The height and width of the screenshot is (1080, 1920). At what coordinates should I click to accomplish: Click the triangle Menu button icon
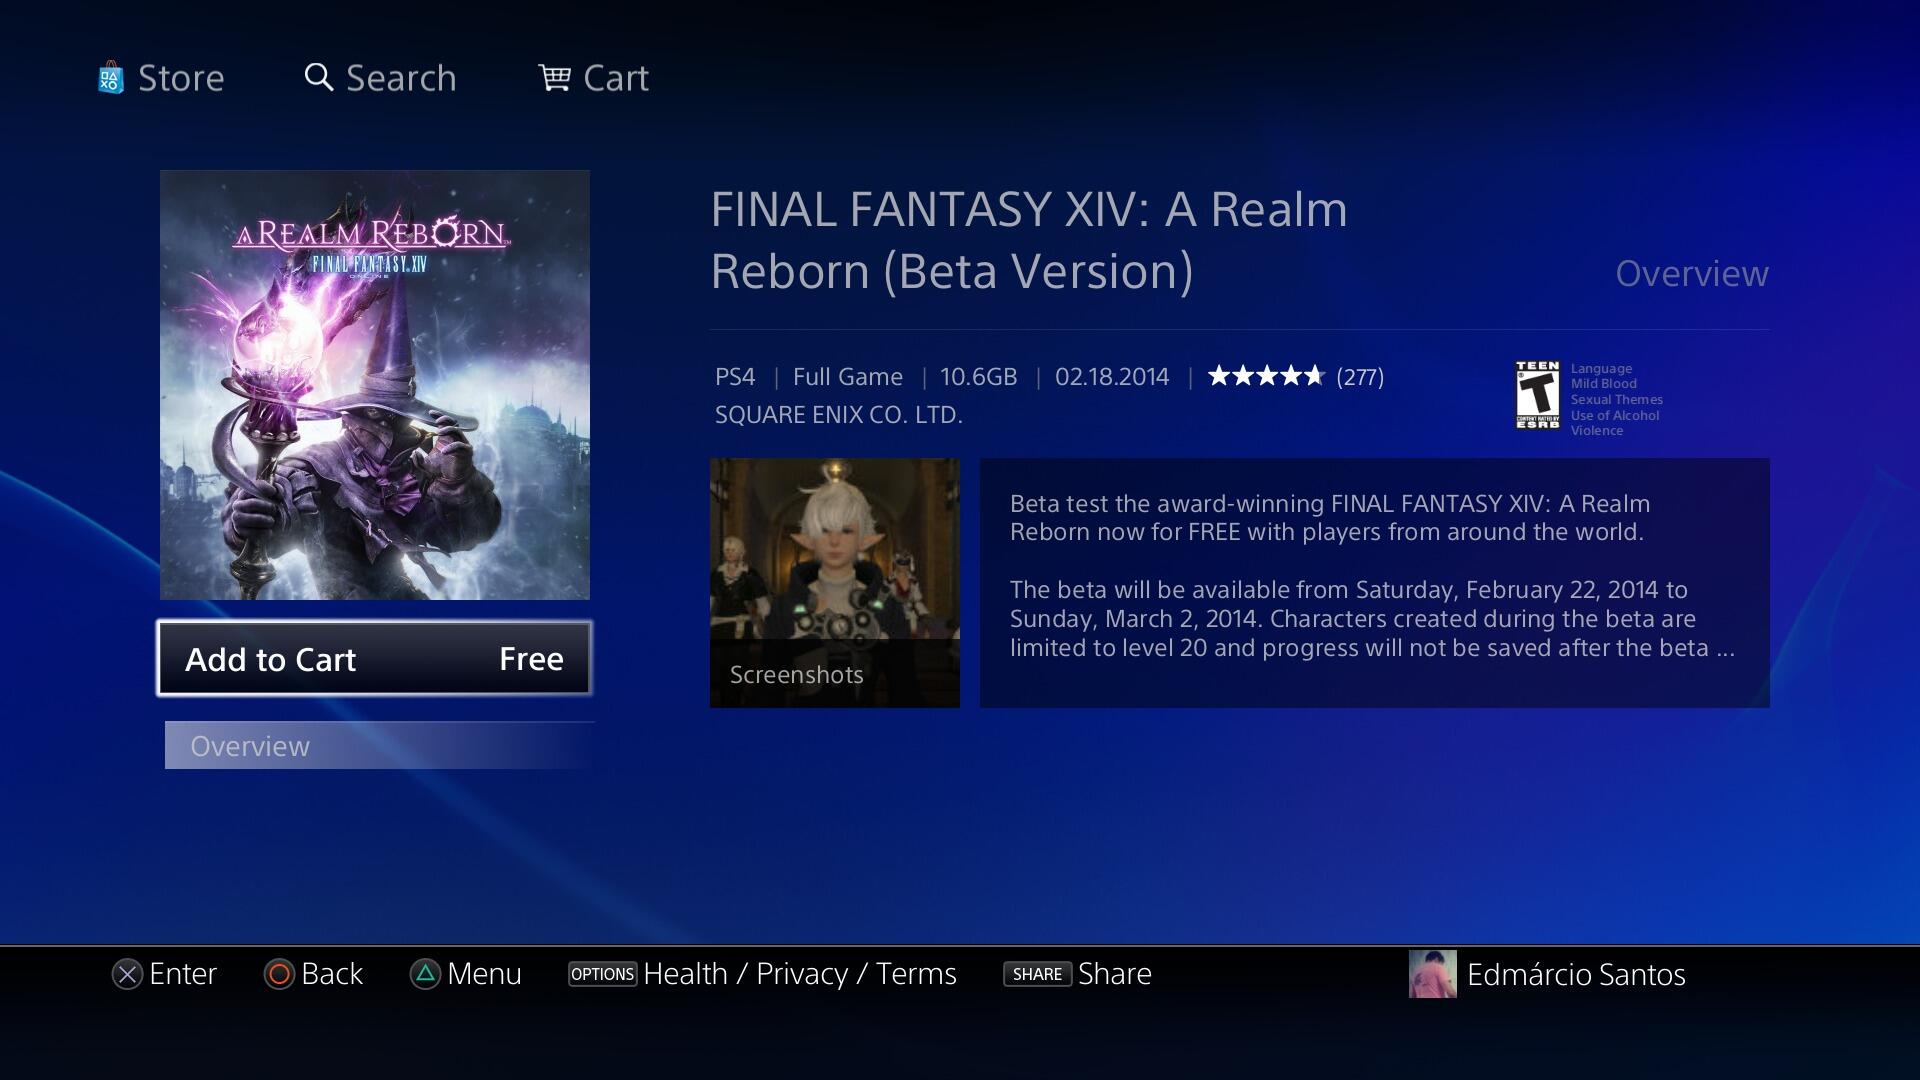coord(425,974)
